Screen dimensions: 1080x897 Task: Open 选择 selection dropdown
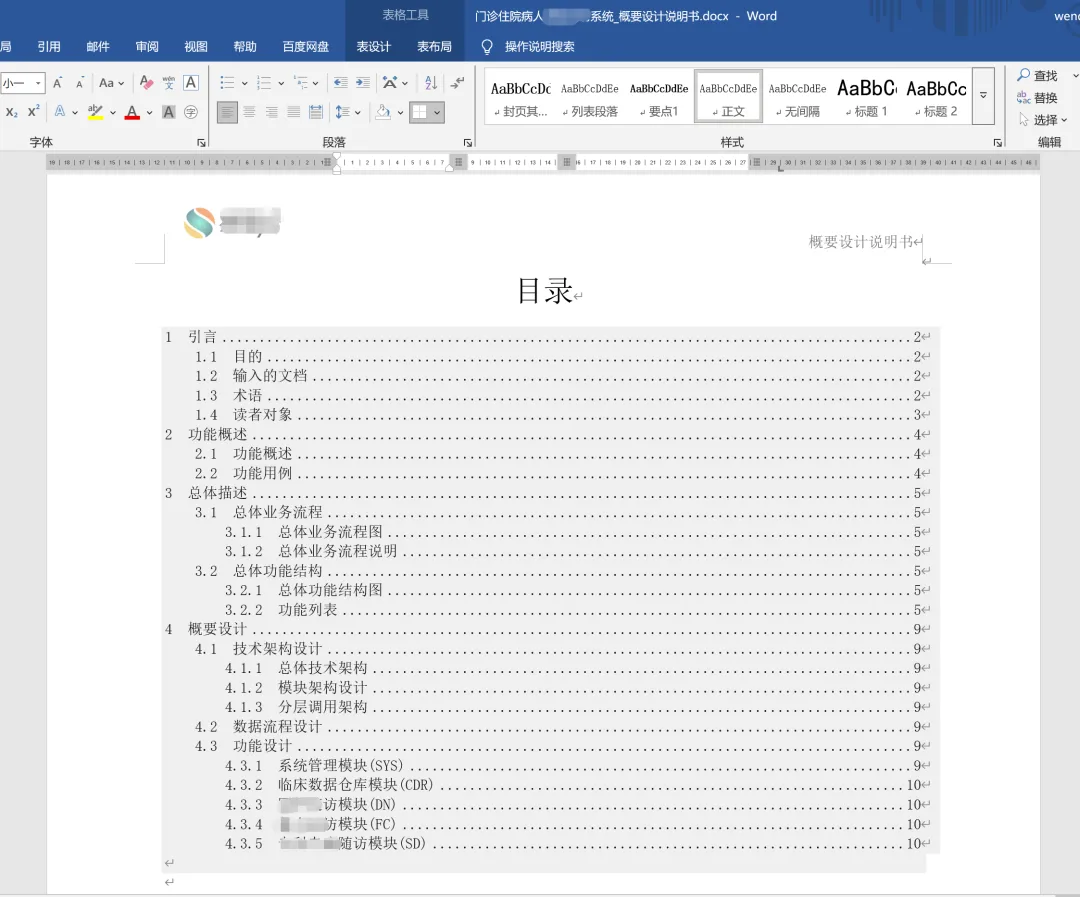(x=1043, y=120)
